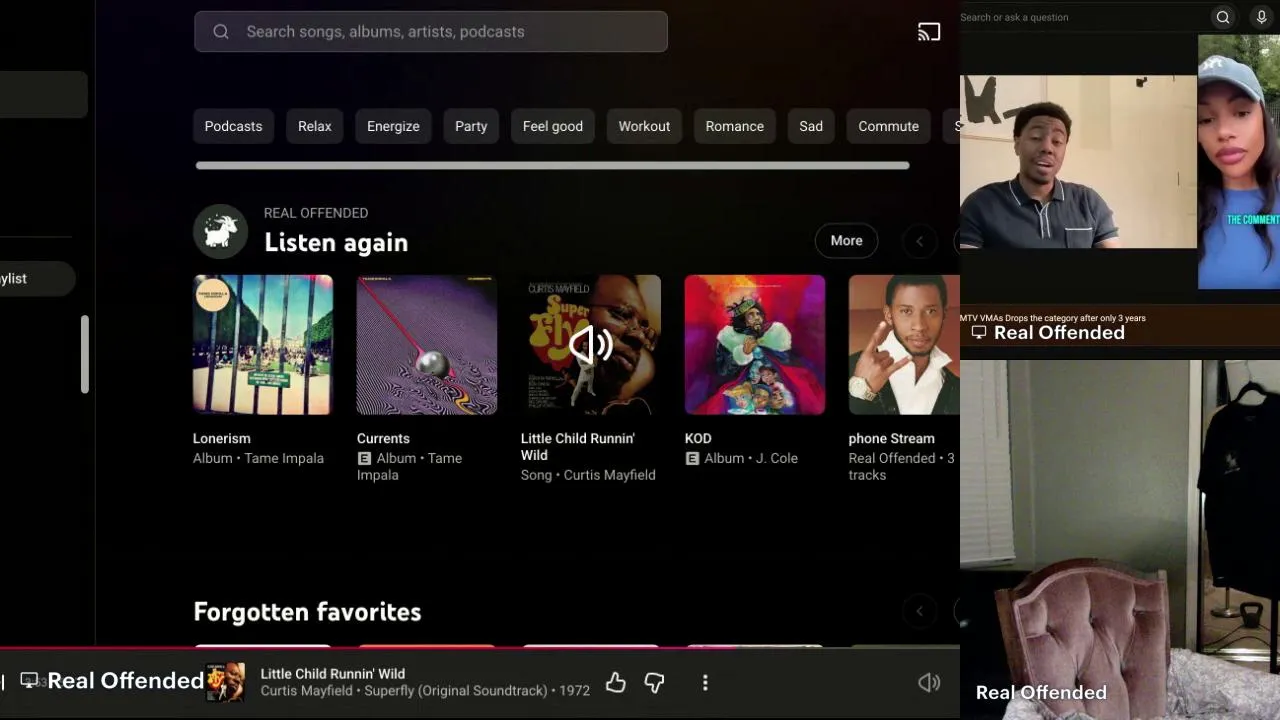Click the speaker icon on Little Child Runnin' Wild cover
This screenshot has height=720, width=1280.
591,345
